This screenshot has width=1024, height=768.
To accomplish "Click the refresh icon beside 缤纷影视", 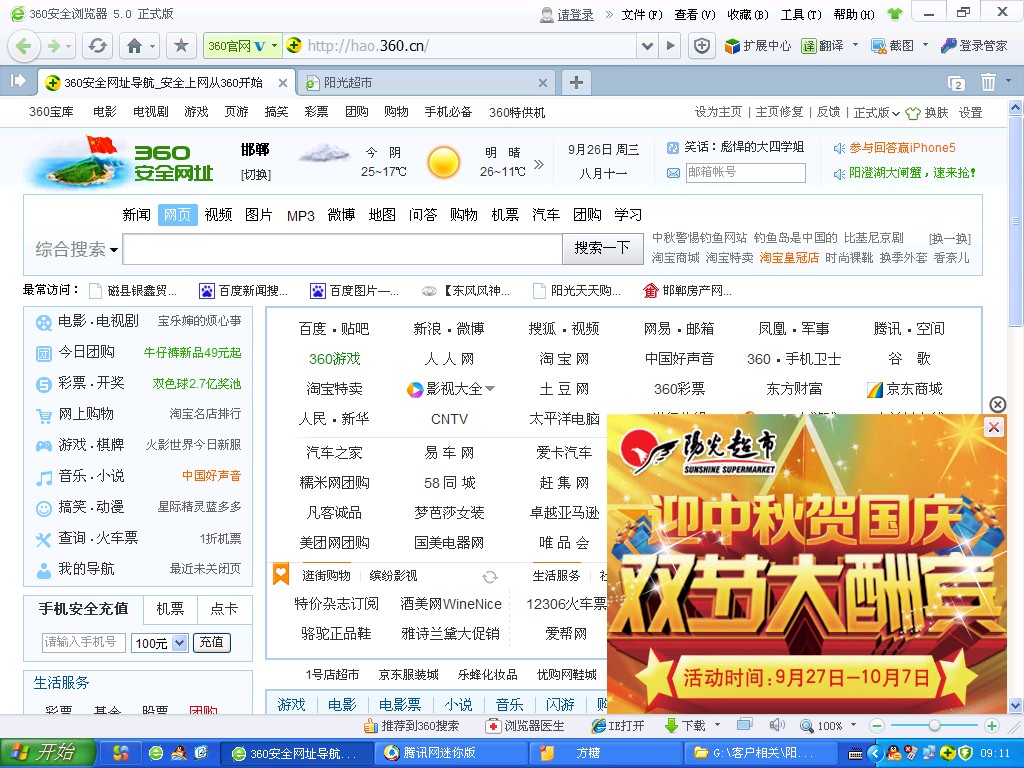I will (490, 577).
